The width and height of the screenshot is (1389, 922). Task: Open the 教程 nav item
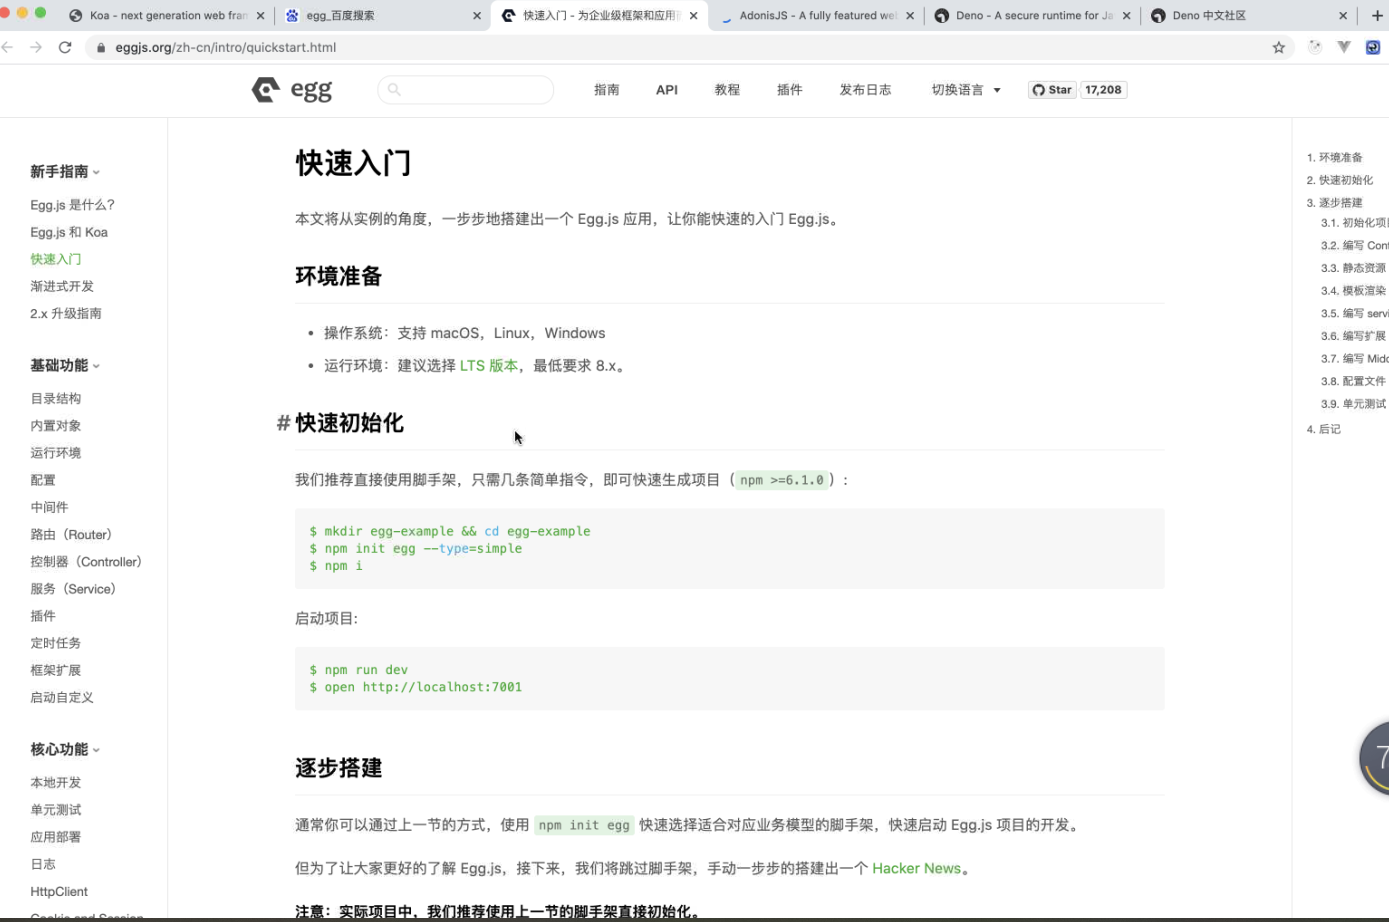click(x=727, y=90)
